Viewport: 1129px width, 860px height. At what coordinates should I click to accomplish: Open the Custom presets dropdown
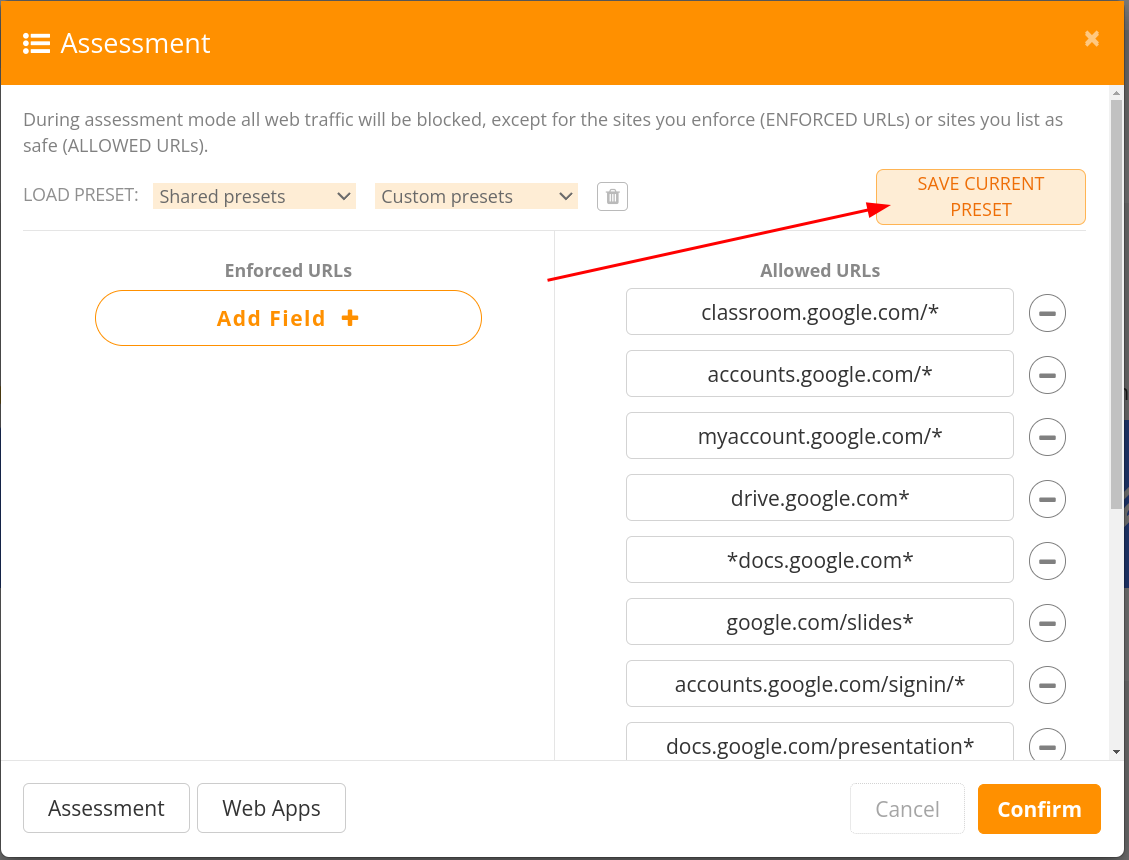[476, 196]
